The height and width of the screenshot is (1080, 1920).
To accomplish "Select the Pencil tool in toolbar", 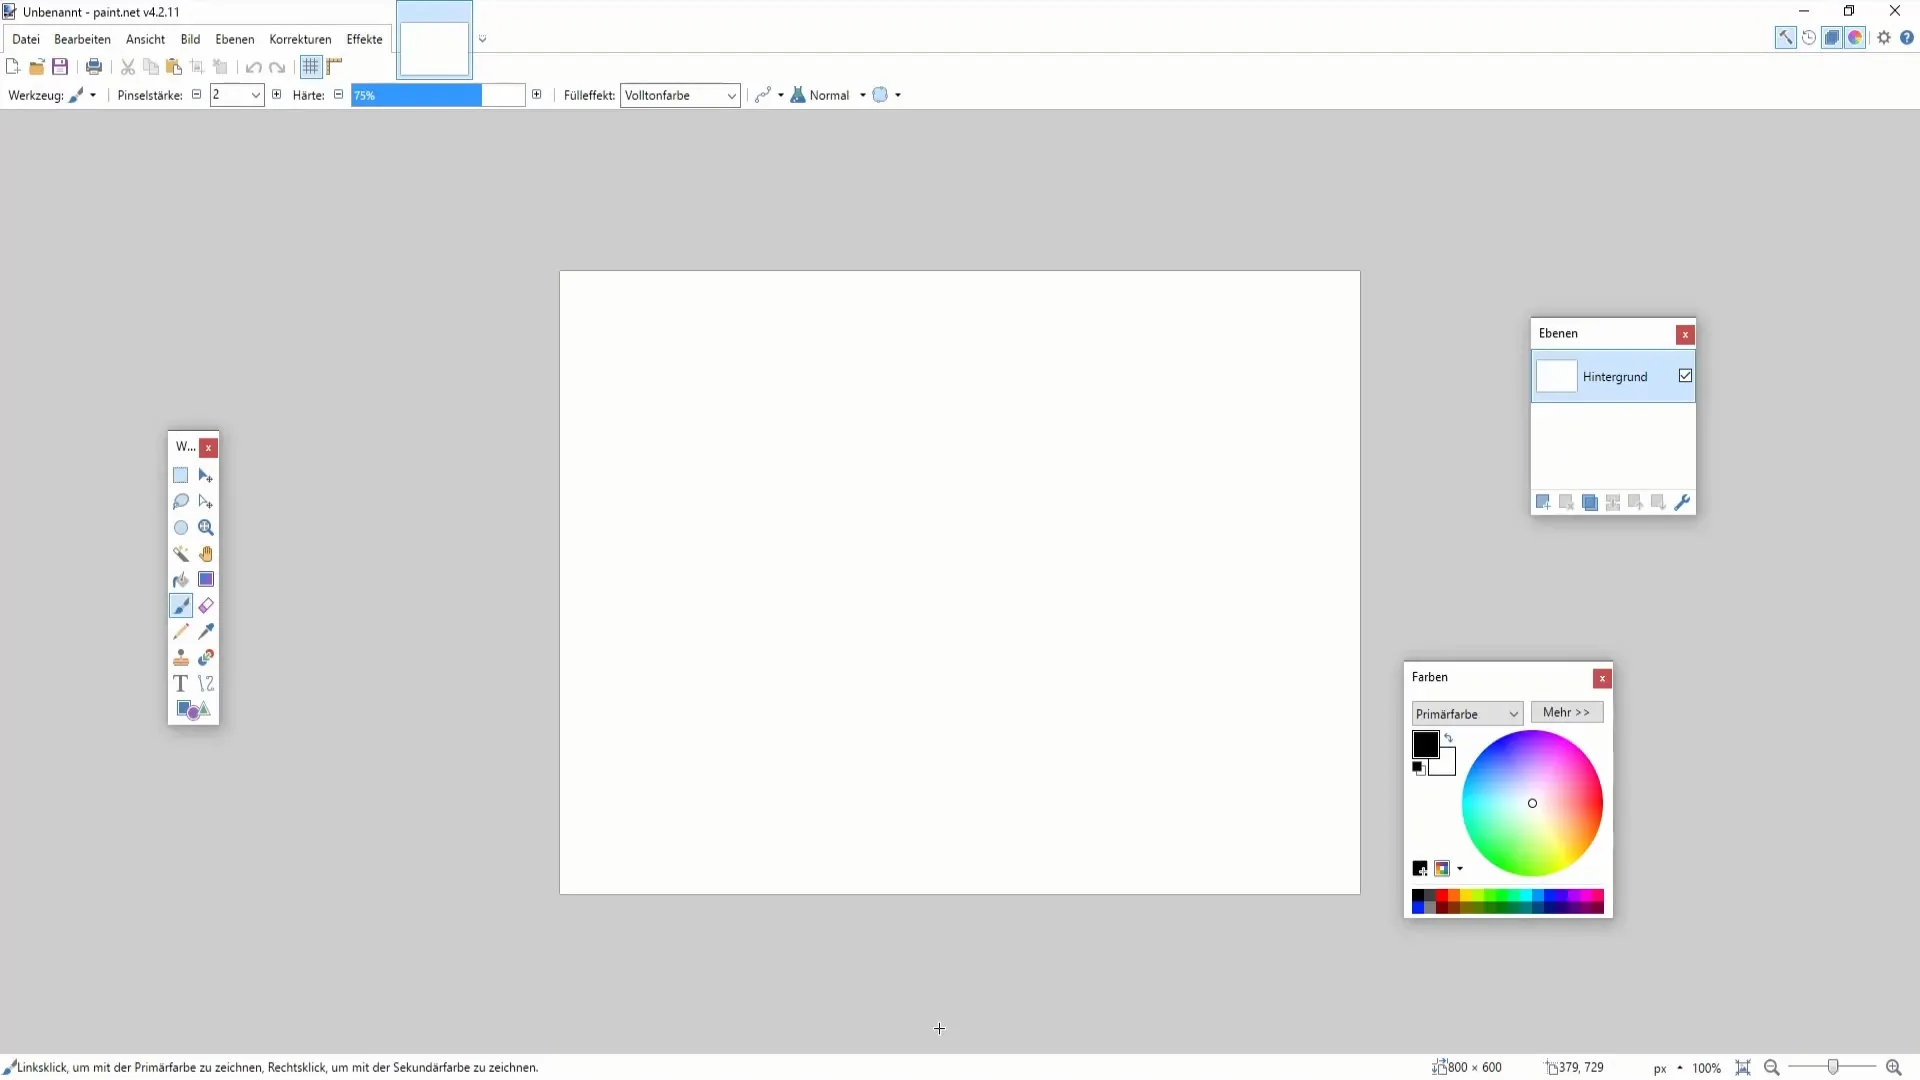I will 181,630.
